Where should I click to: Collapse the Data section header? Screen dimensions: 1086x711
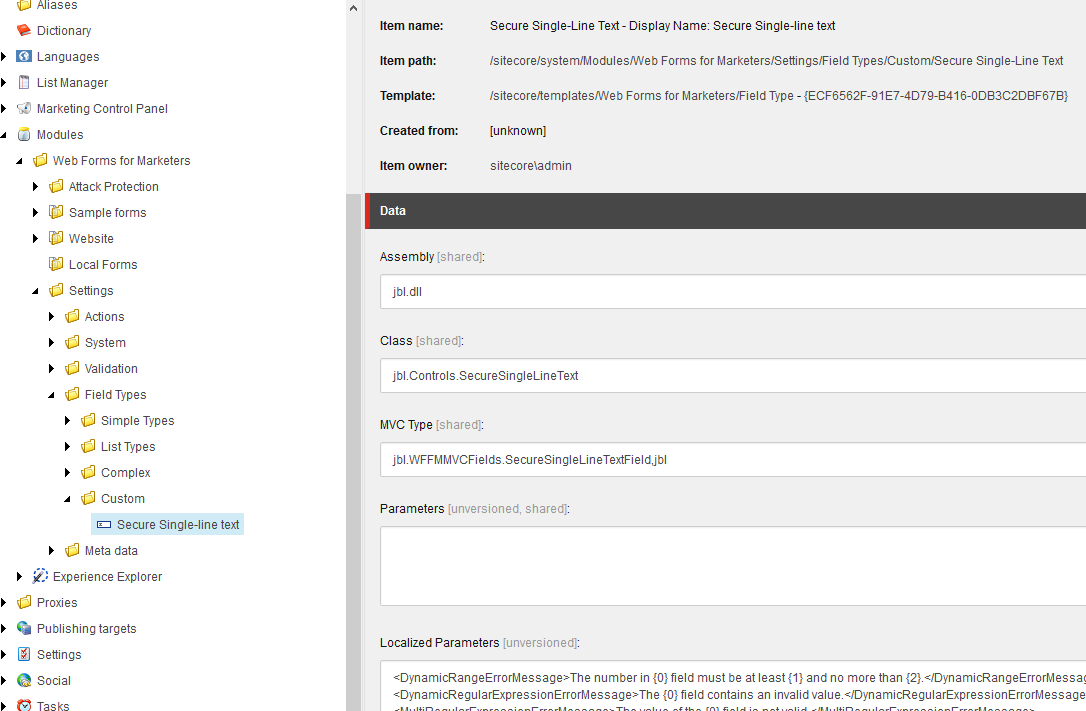click(x=725, y=211)
